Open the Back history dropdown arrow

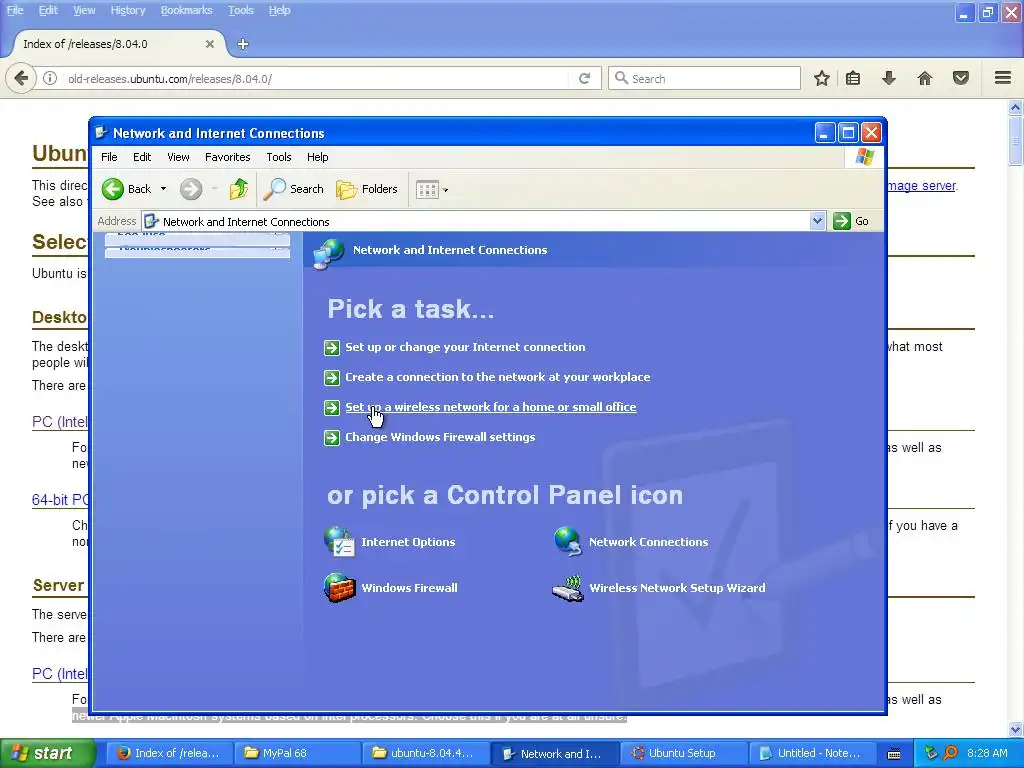pos(163,189)
